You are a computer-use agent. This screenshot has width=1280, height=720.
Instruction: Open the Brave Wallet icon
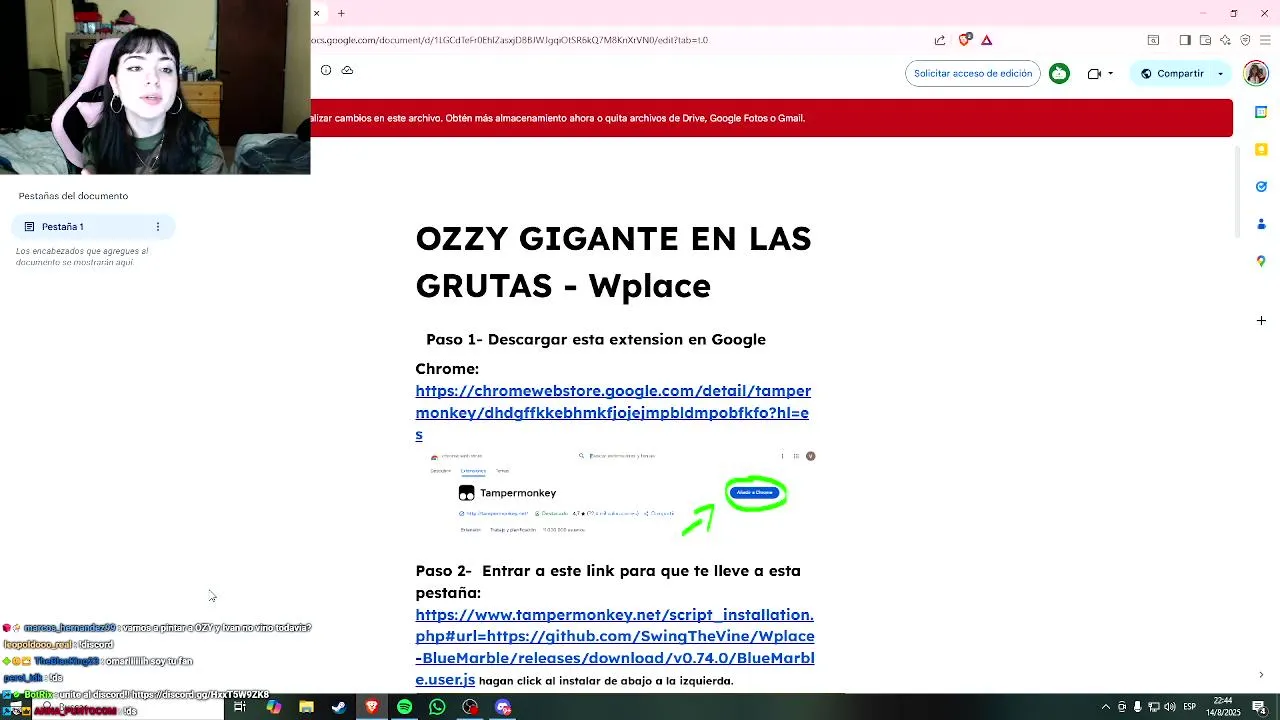point(1205,40)
